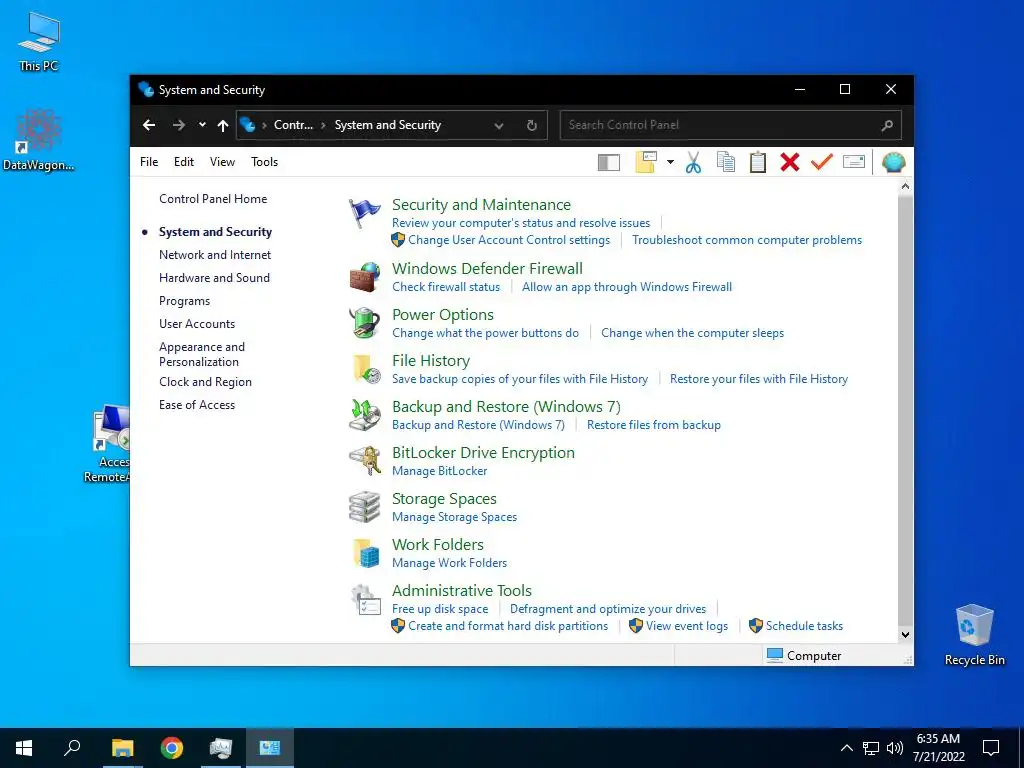Screen dimensions: 1024x768
Task: Click in the Search Control Panel field
Action: pos(730,125)
